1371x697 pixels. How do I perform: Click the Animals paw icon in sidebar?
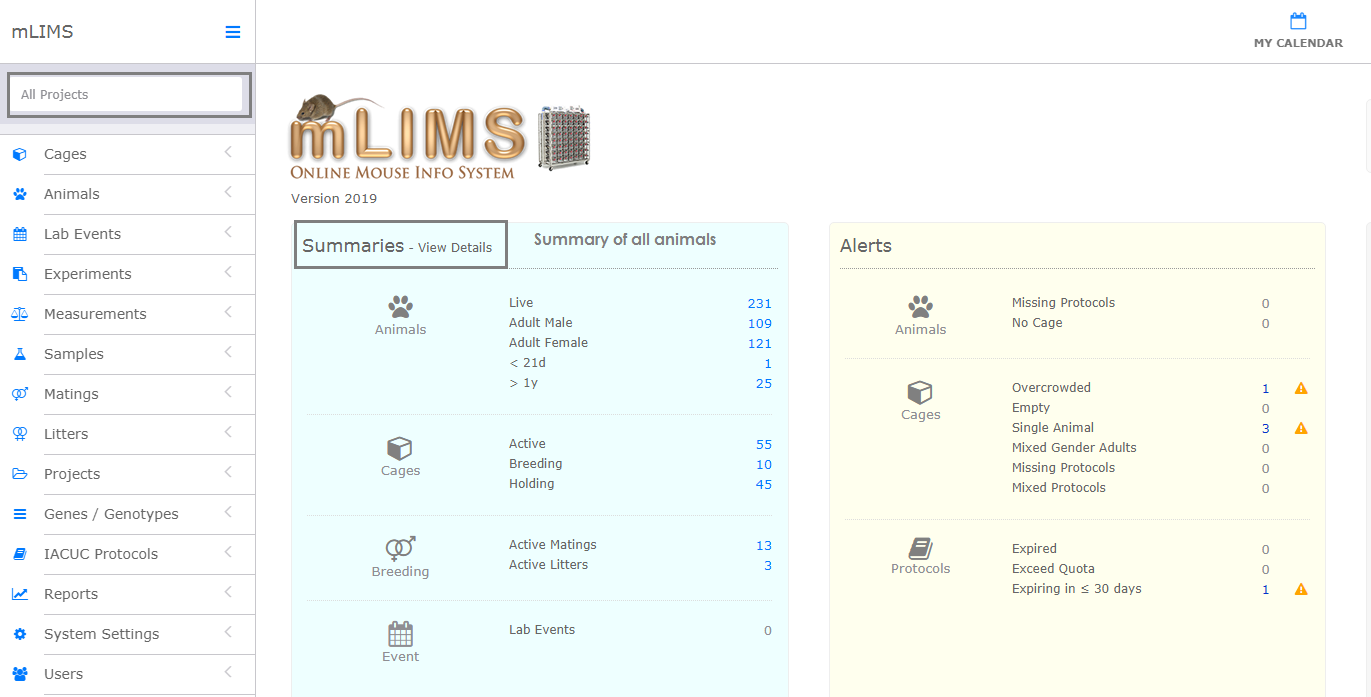(19, 194)
